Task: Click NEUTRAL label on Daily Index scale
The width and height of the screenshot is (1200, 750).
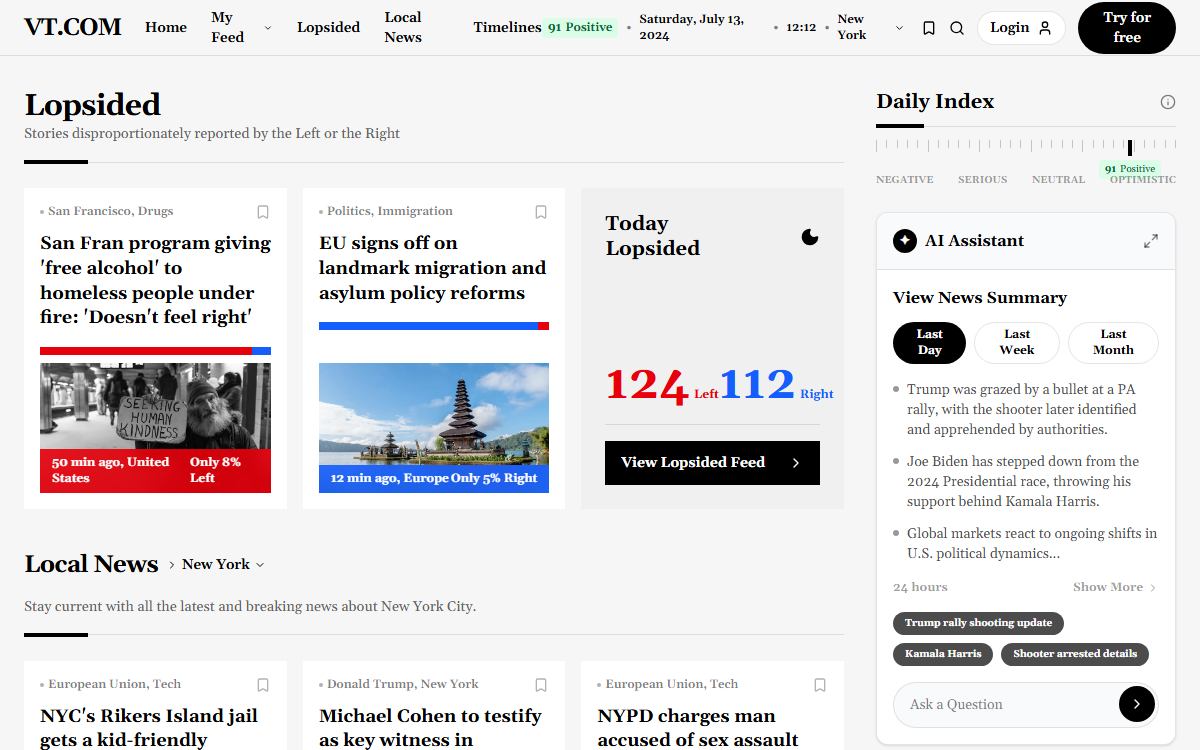Action: click(1058, 179)
